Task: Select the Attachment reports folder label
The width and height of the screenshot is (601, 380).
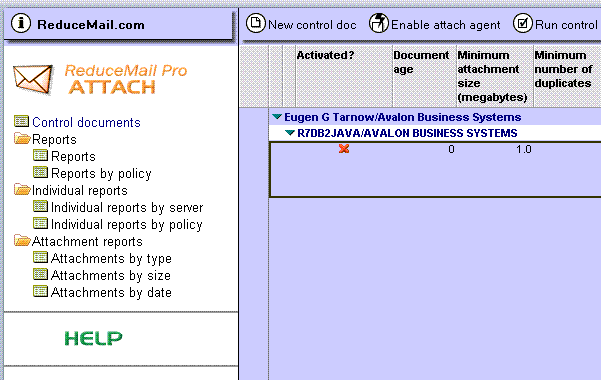Action: coord(87,242)
